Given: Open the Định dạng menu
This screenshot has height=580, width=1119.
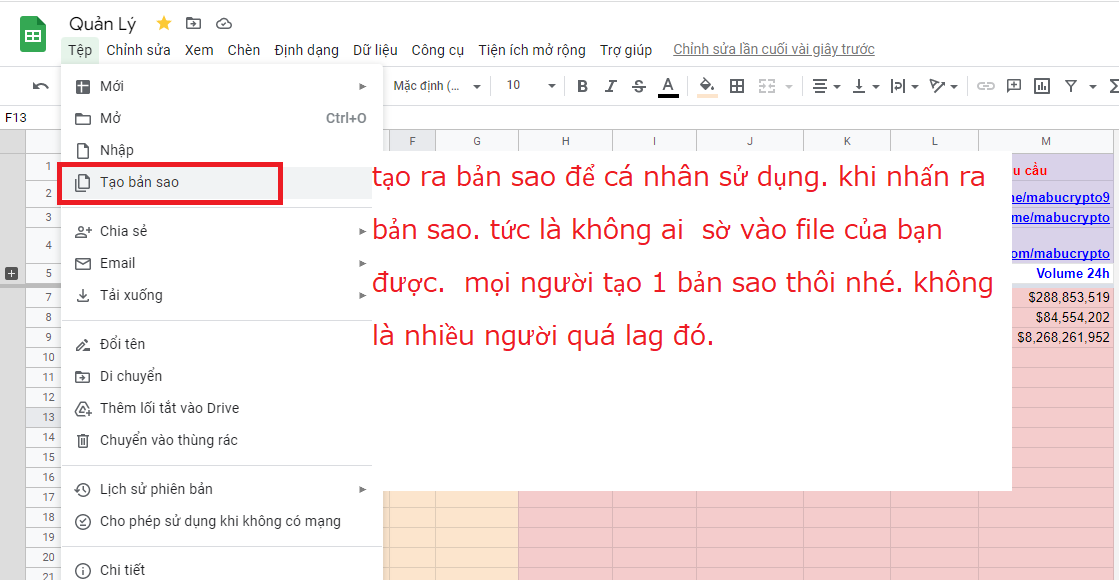Looking at the screenshot, I should coord(306,50).
